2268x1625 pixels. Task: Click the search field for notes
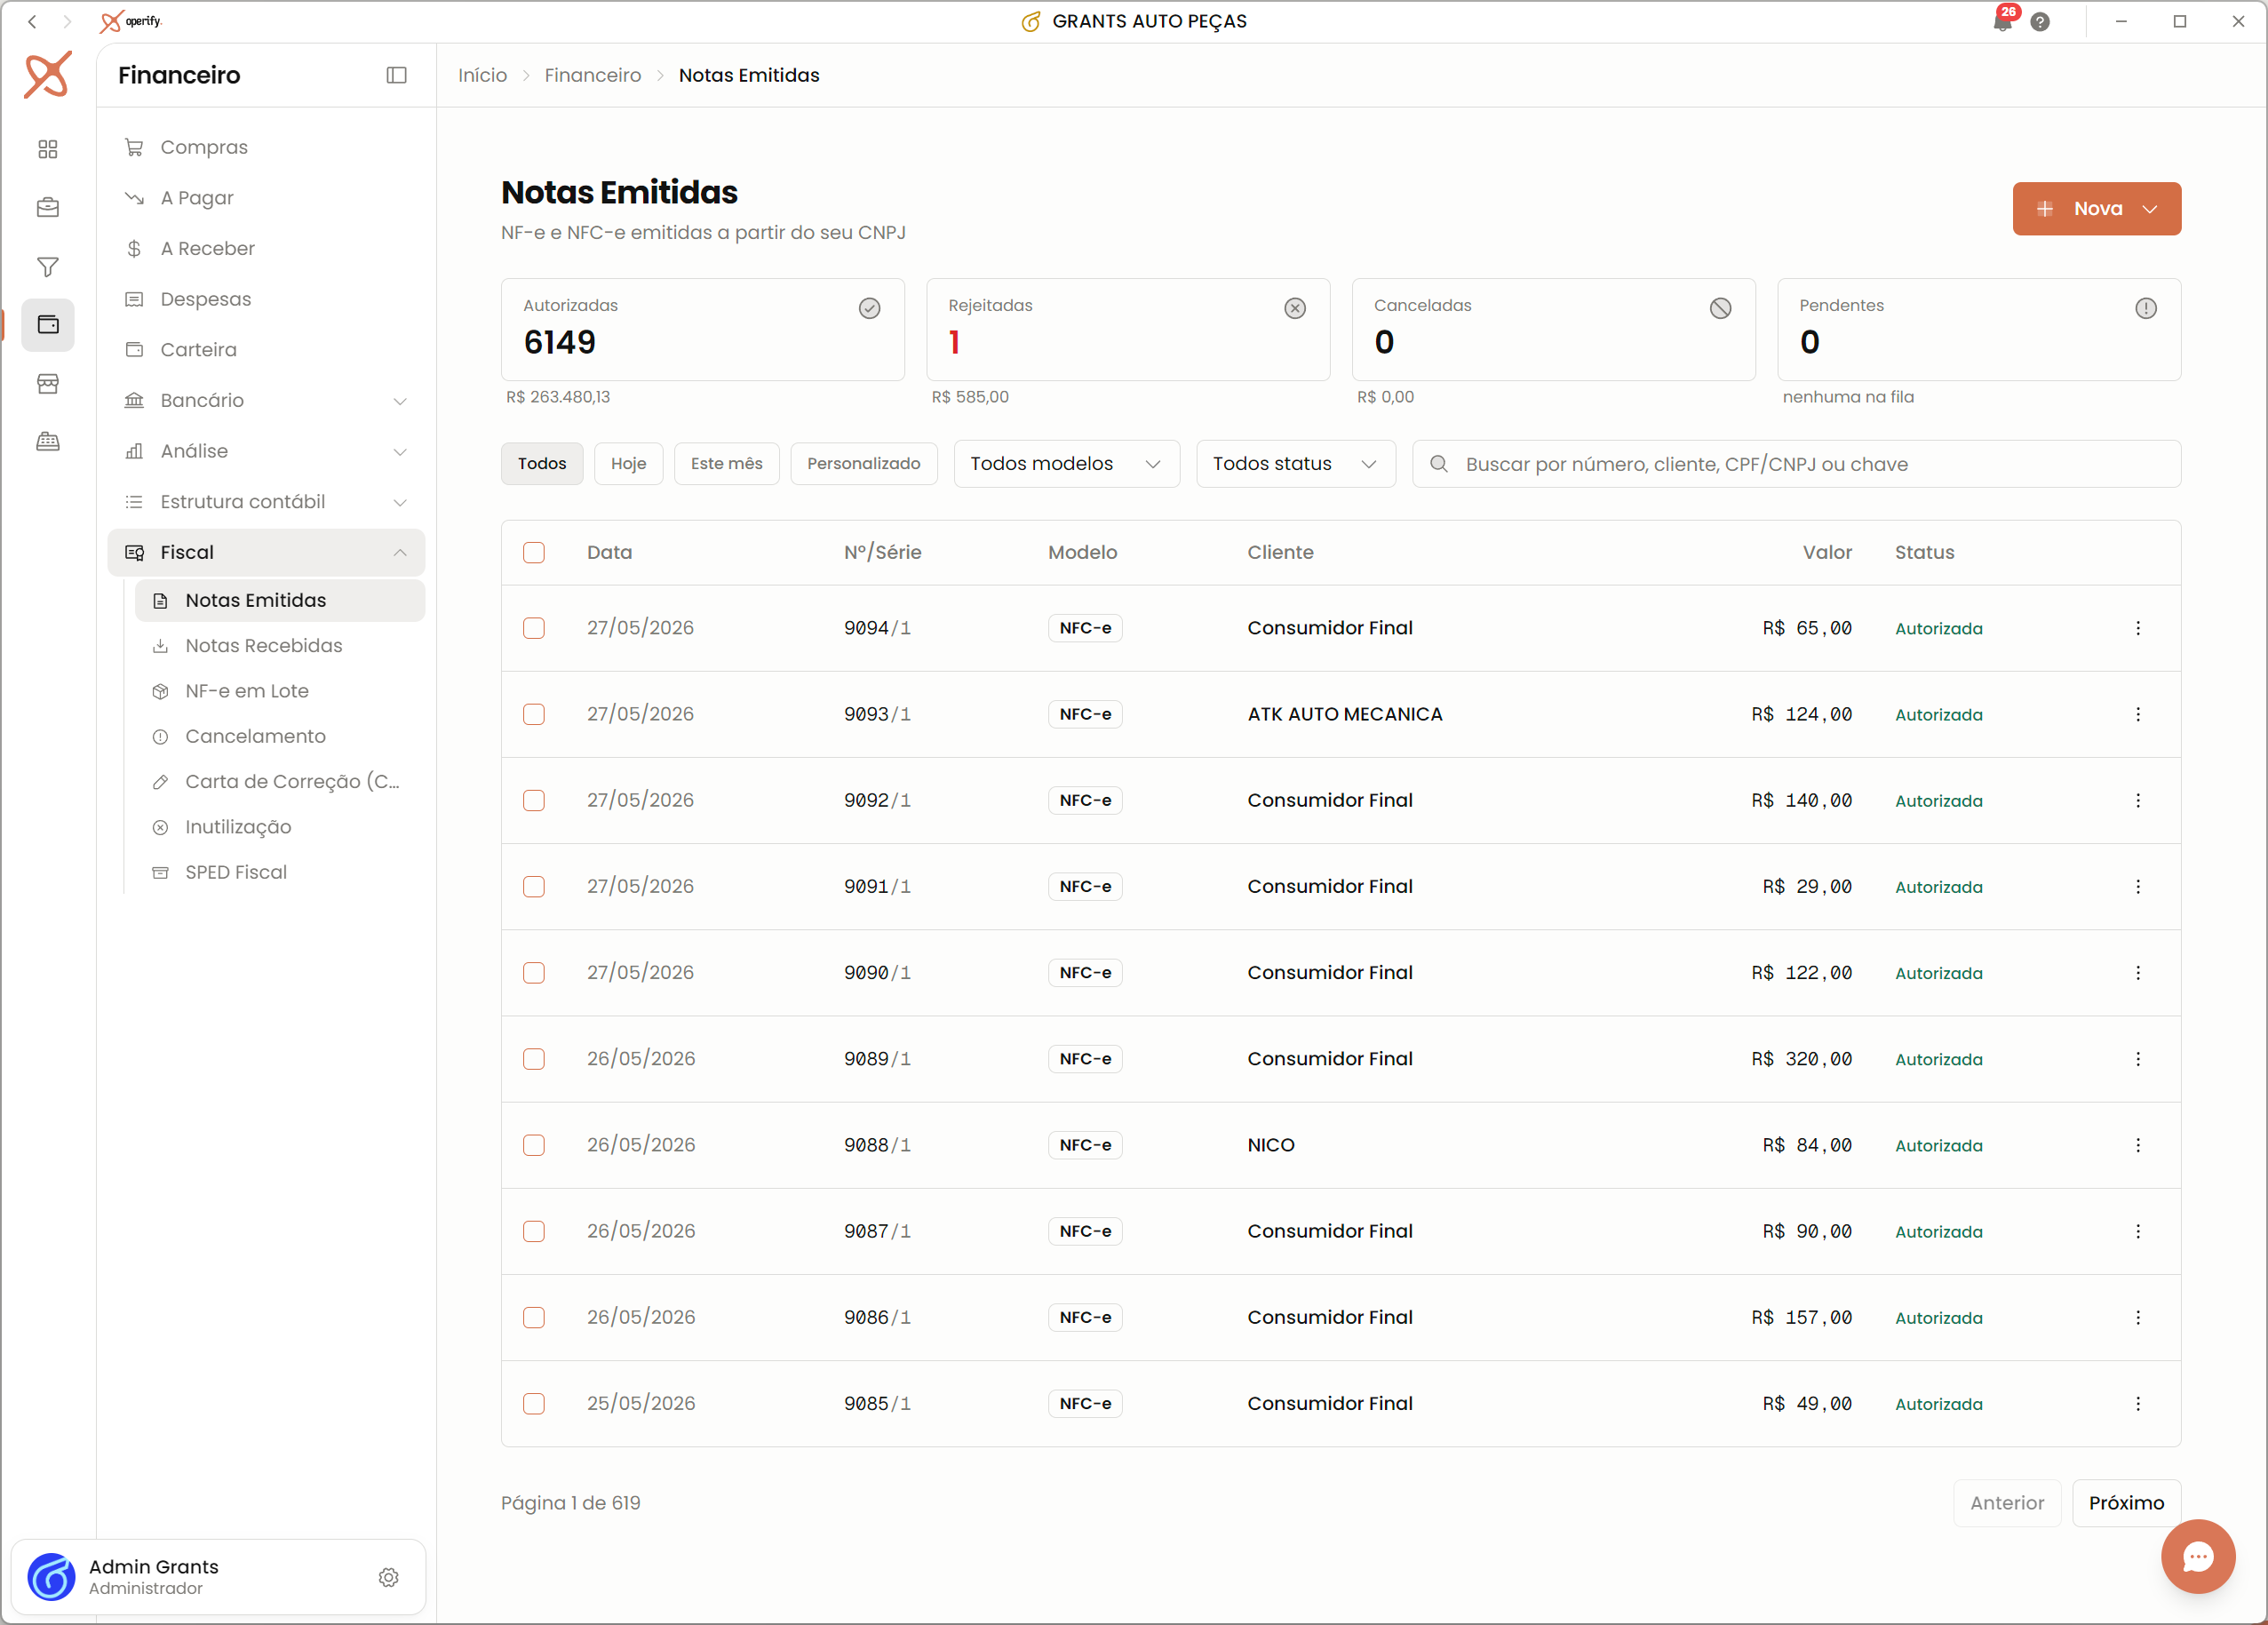(x=1796, y=464)
